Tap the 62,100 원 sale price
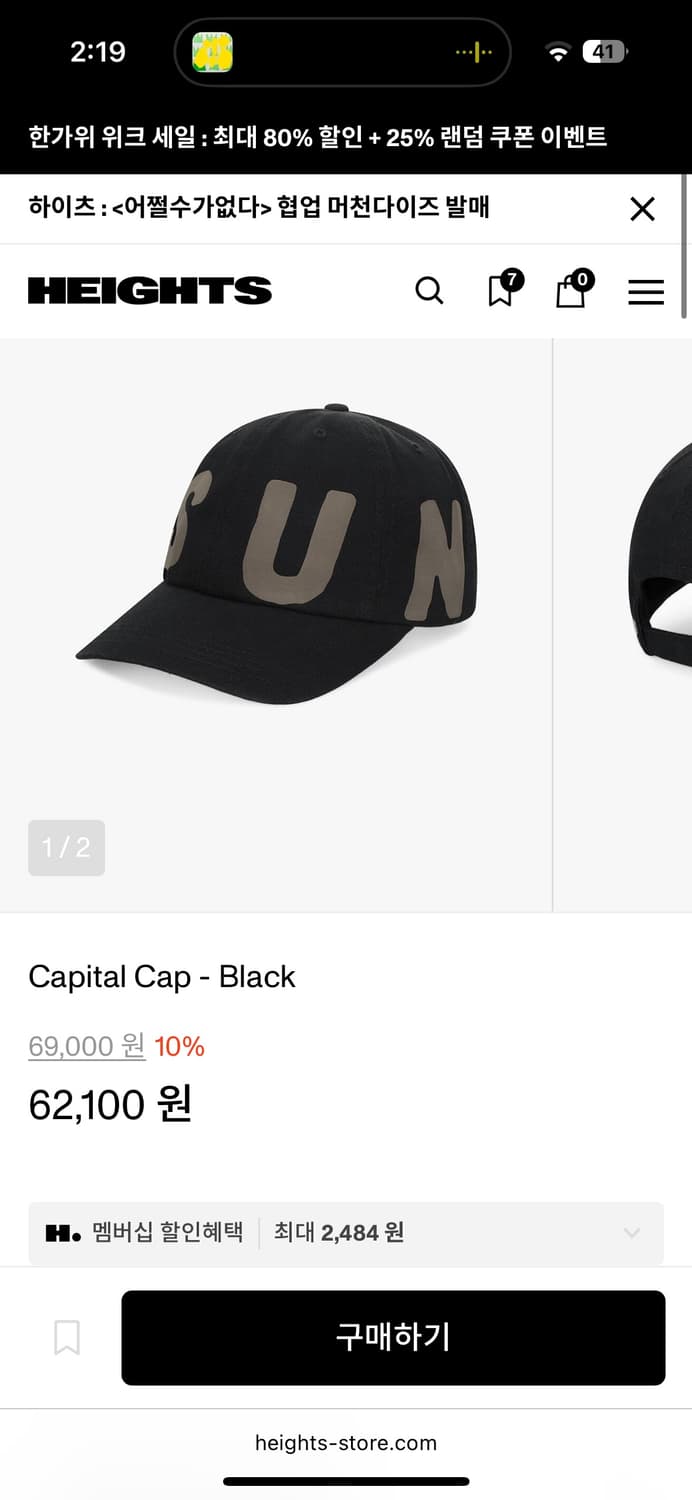 coord(110,1104)
